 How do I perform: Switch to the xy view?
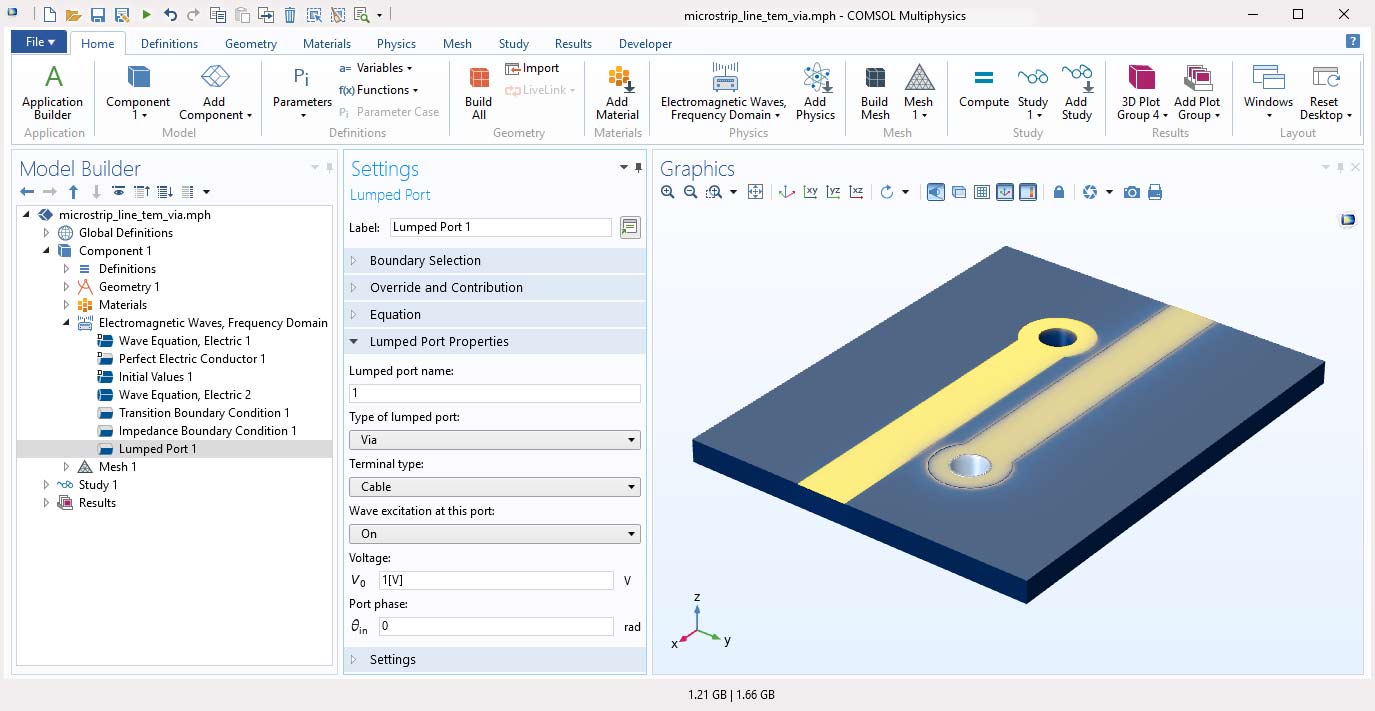810,192
